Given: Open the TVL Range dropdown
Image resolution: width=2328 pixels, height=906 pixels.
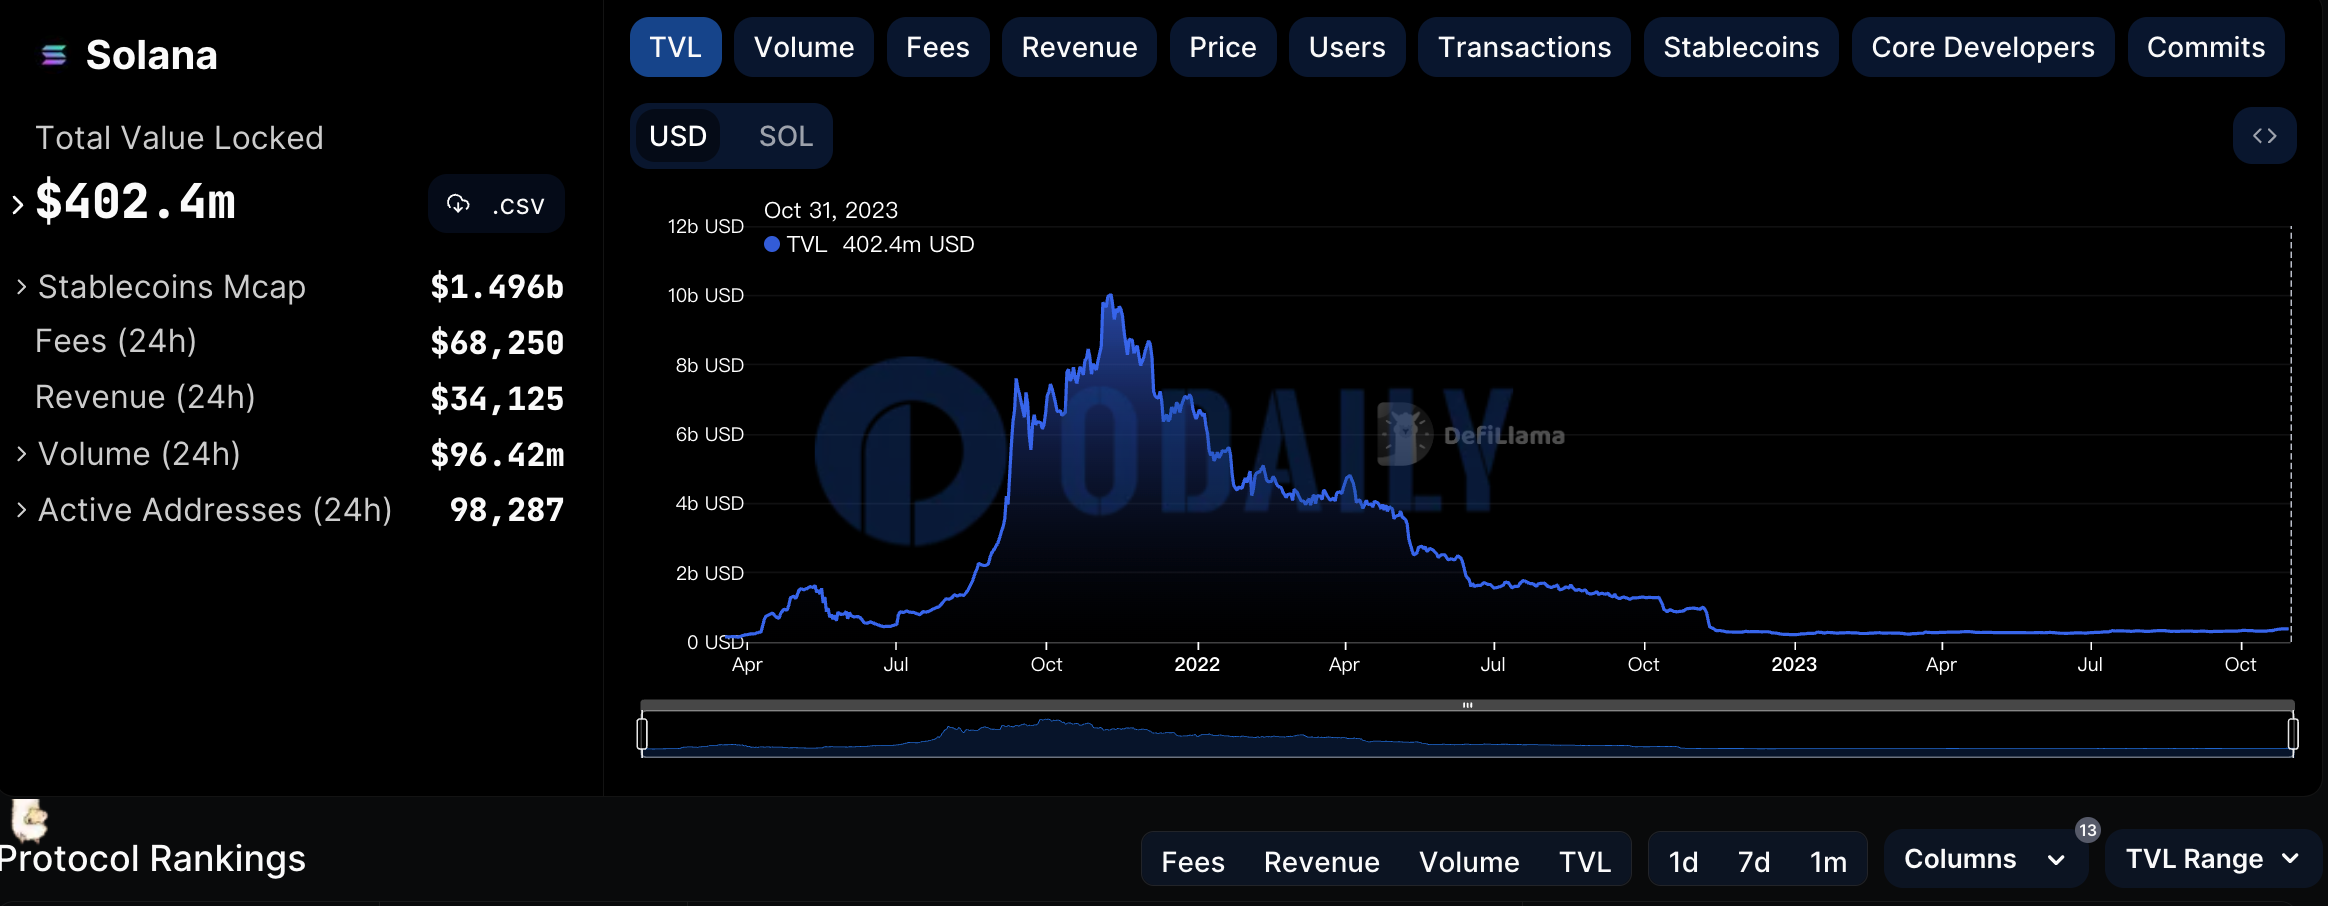Looking at the screenshot, I should (x=2212, y=859).
